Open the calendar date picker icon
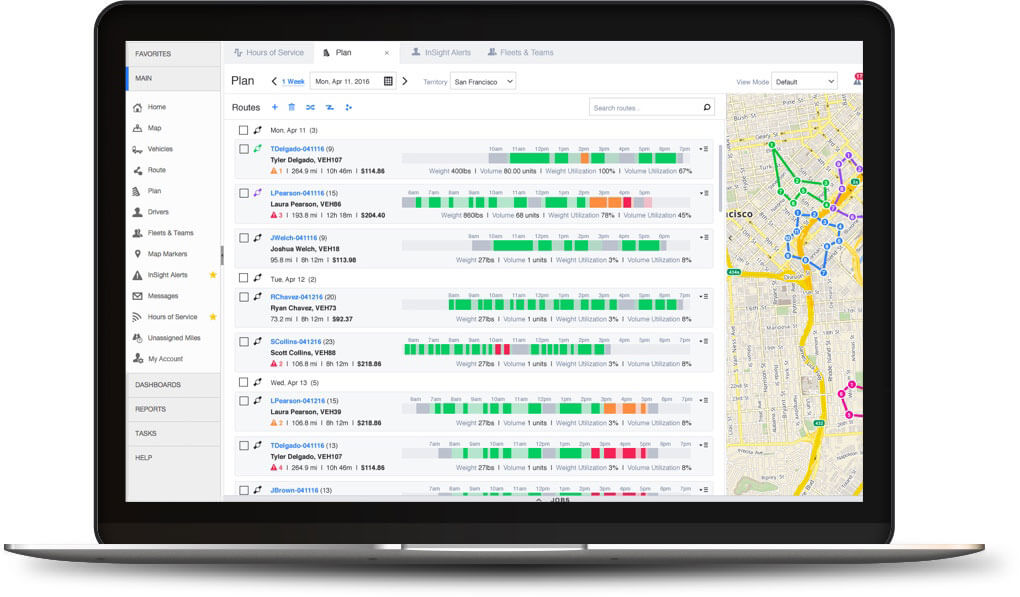Viewport: 1020px width, 597px height. pos(388,81)
